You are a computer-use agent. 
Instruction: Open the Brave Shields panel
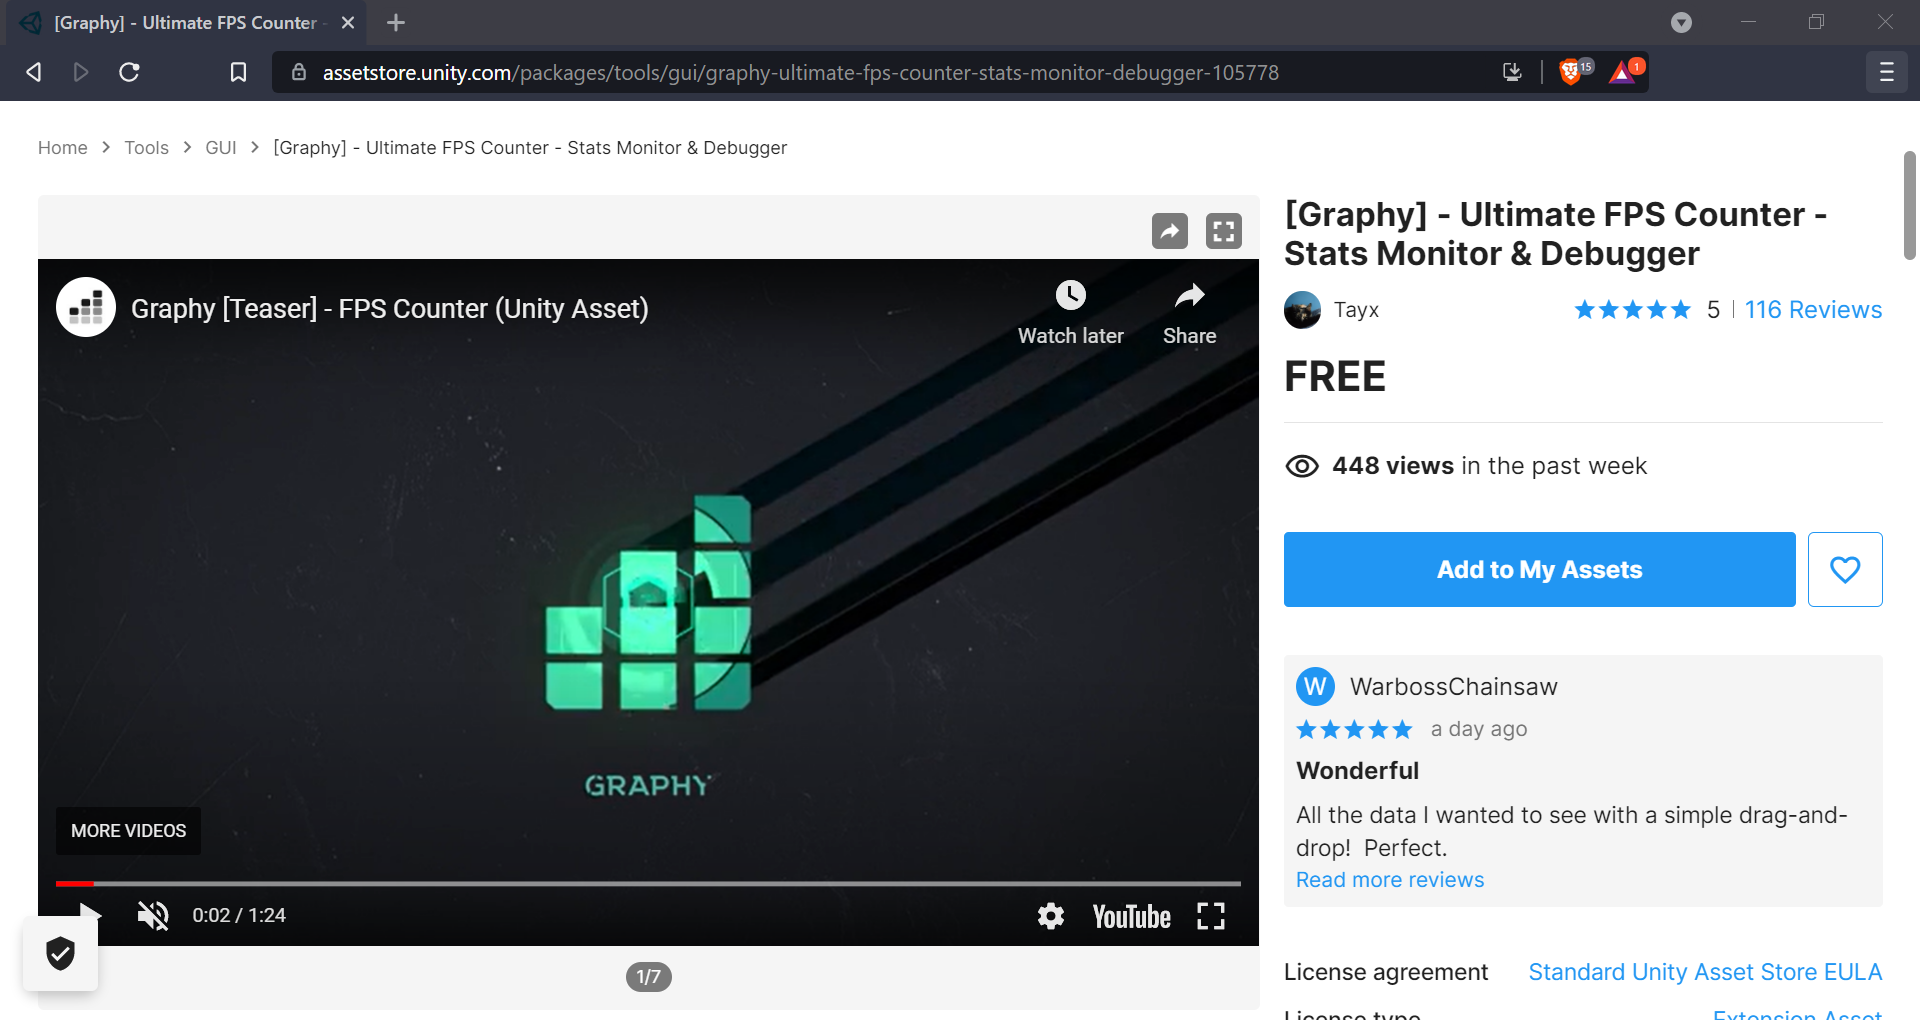1573,72
